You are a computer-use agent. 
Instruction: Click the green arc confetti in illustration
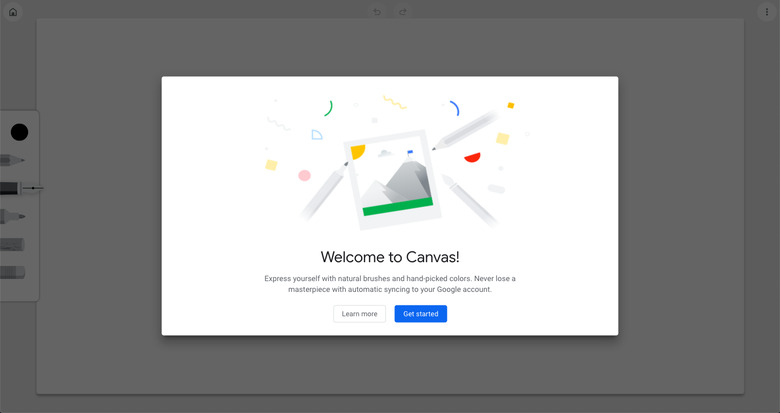pos(328,108)
